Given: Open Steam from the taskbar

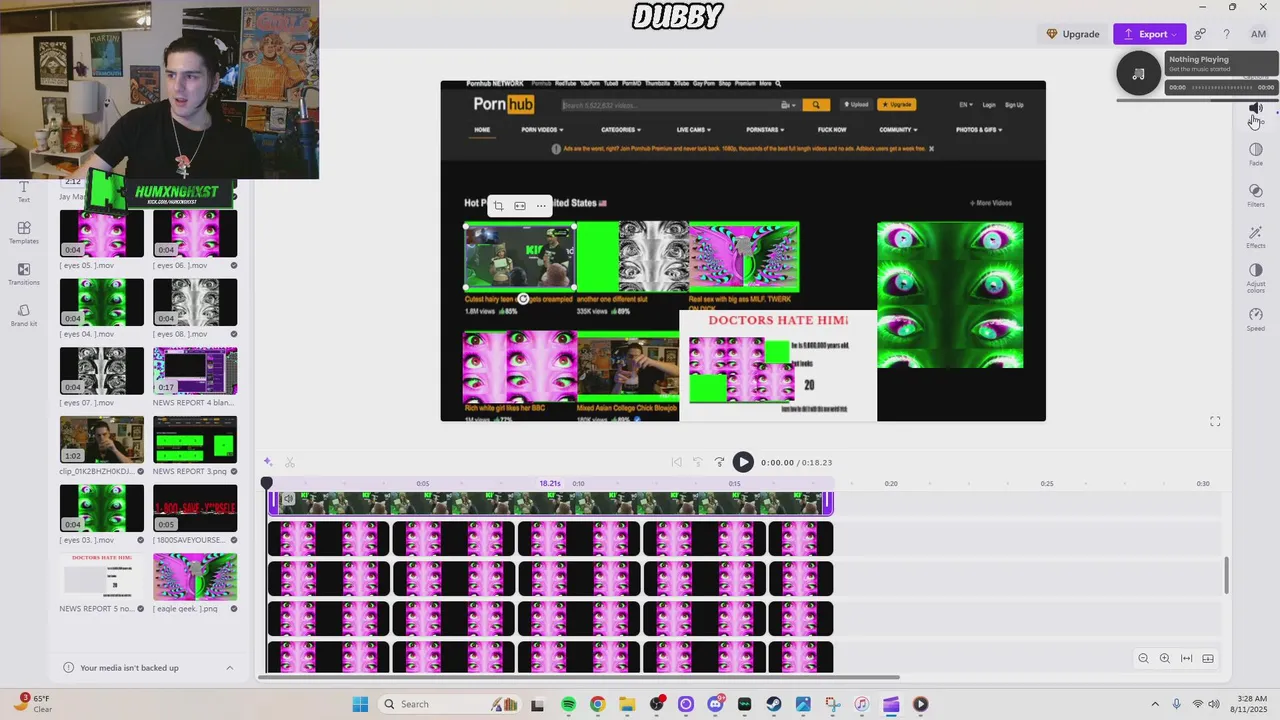Looking at the screenshot, I should 774,704.
